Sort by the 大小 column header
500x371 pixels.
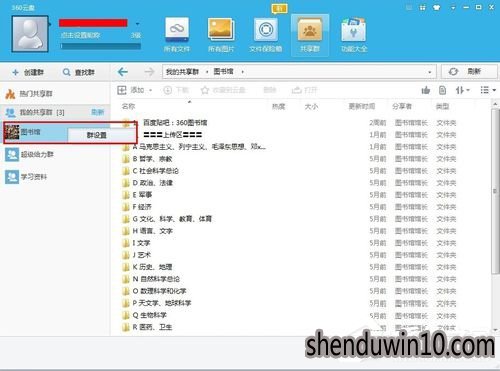click(311, 106)
